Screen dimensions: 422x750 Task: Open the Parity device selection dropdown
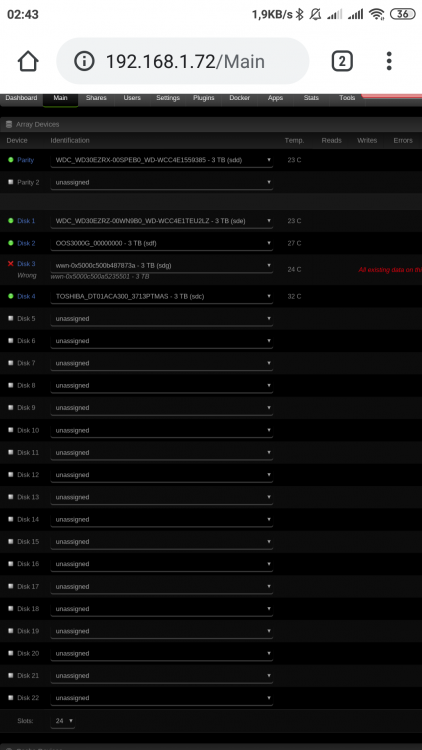point(162,160)
